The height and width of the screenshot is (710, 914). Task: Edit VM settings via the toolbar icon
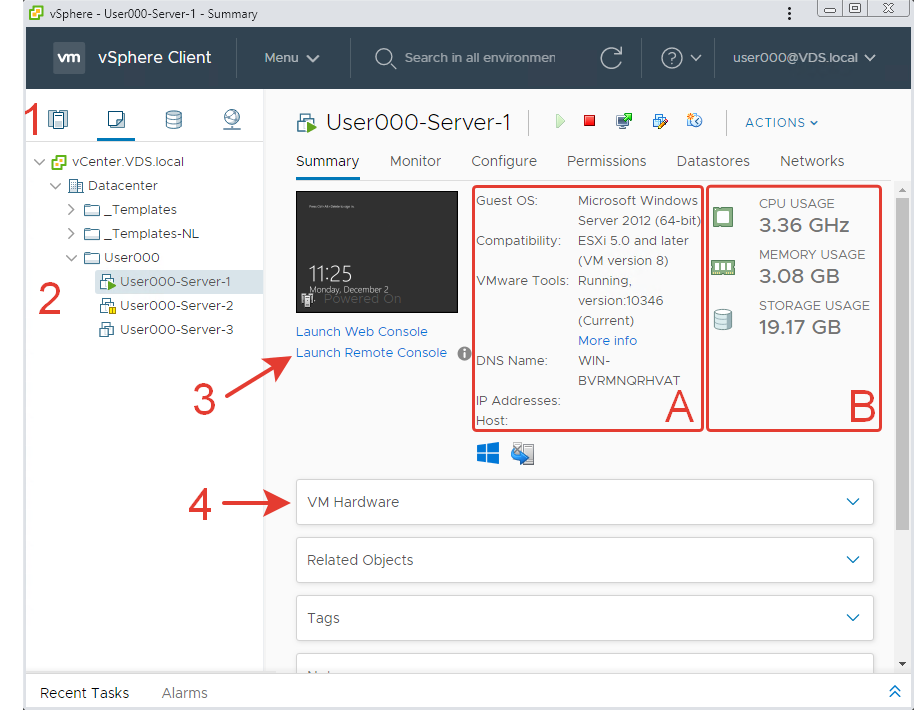[x=659, y=121]
